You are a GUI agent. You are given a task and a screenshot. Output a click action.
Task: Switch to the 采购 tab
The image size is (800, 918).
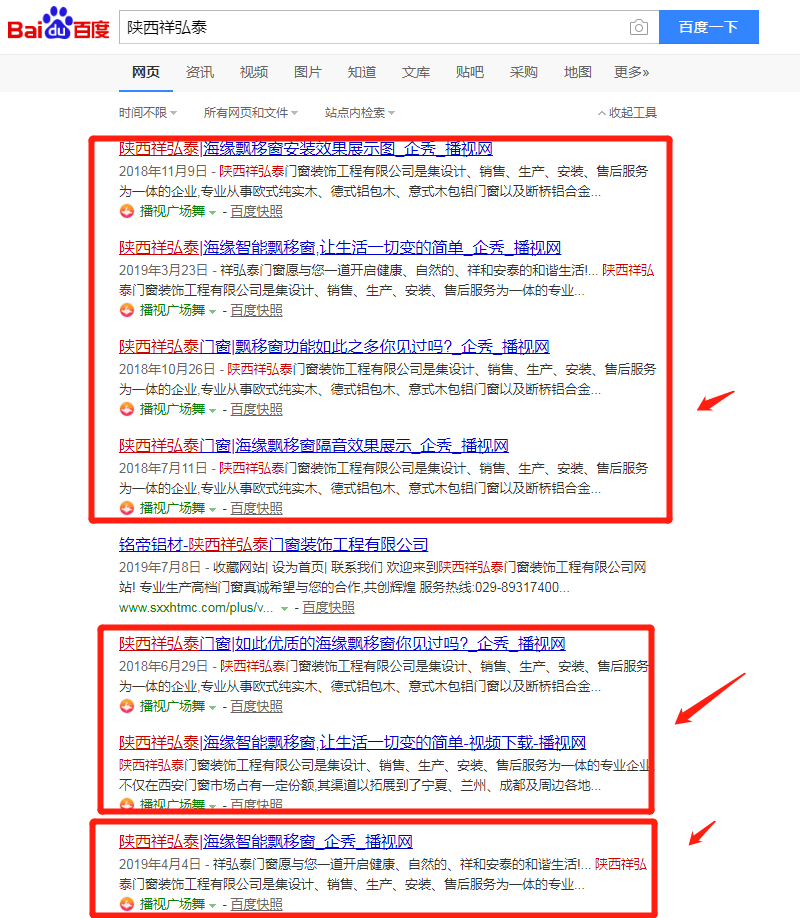pos(524,72)
